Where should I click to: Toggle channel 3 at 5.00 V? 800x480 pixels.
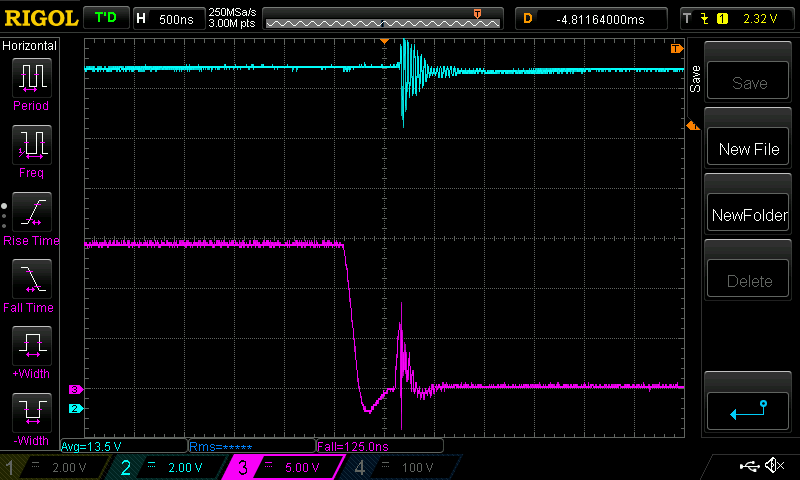tap(285, 467)
